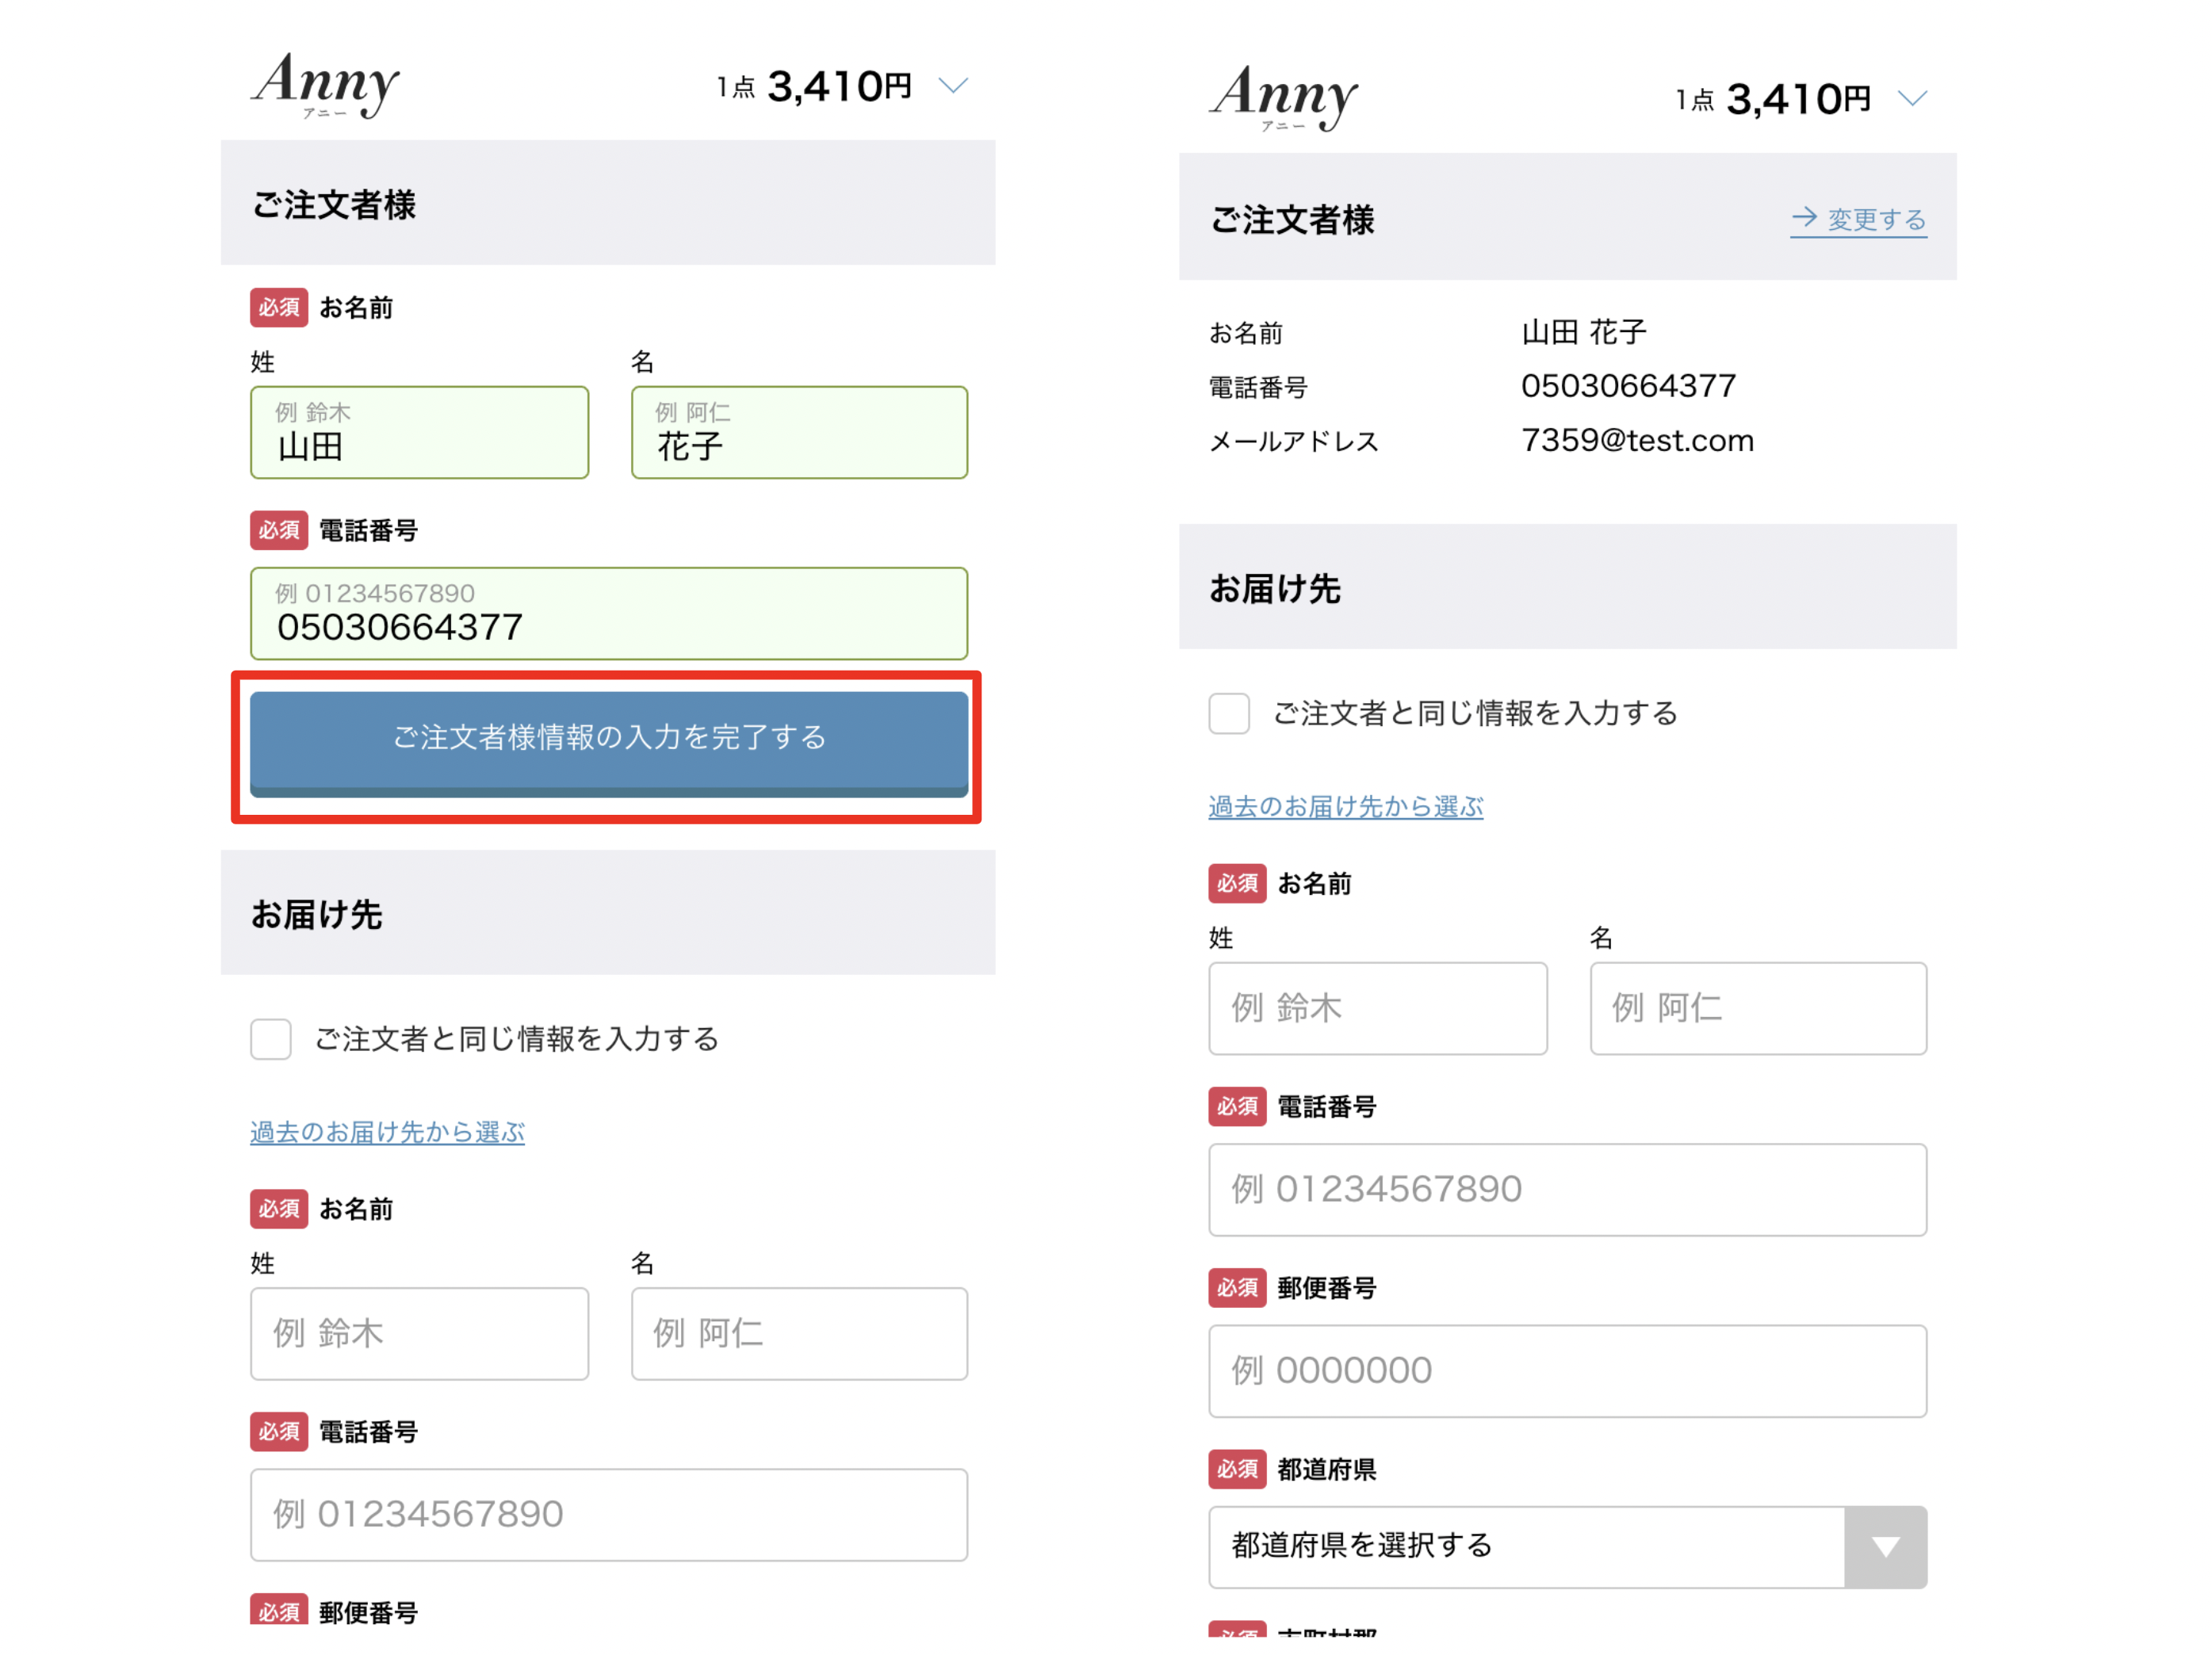Click the Anny logo in left screen
The width and height of the screenshot is (2212, 1655).
pos(325,85)
